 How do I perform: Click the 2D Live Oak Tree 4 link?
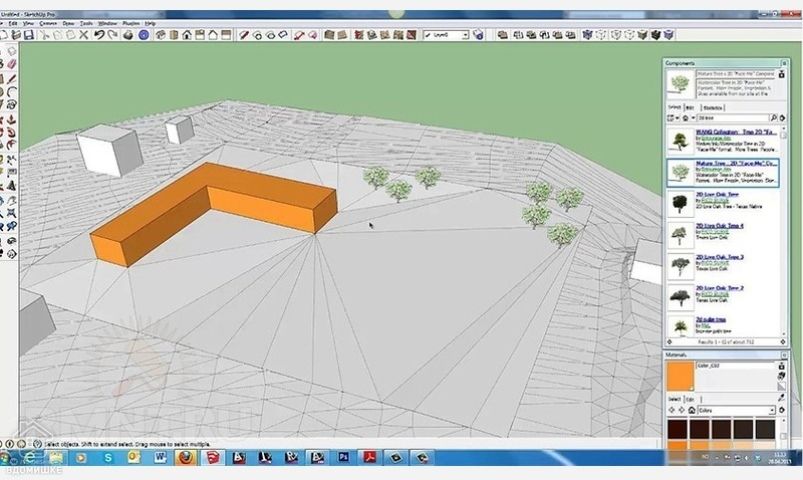point(720,226)
